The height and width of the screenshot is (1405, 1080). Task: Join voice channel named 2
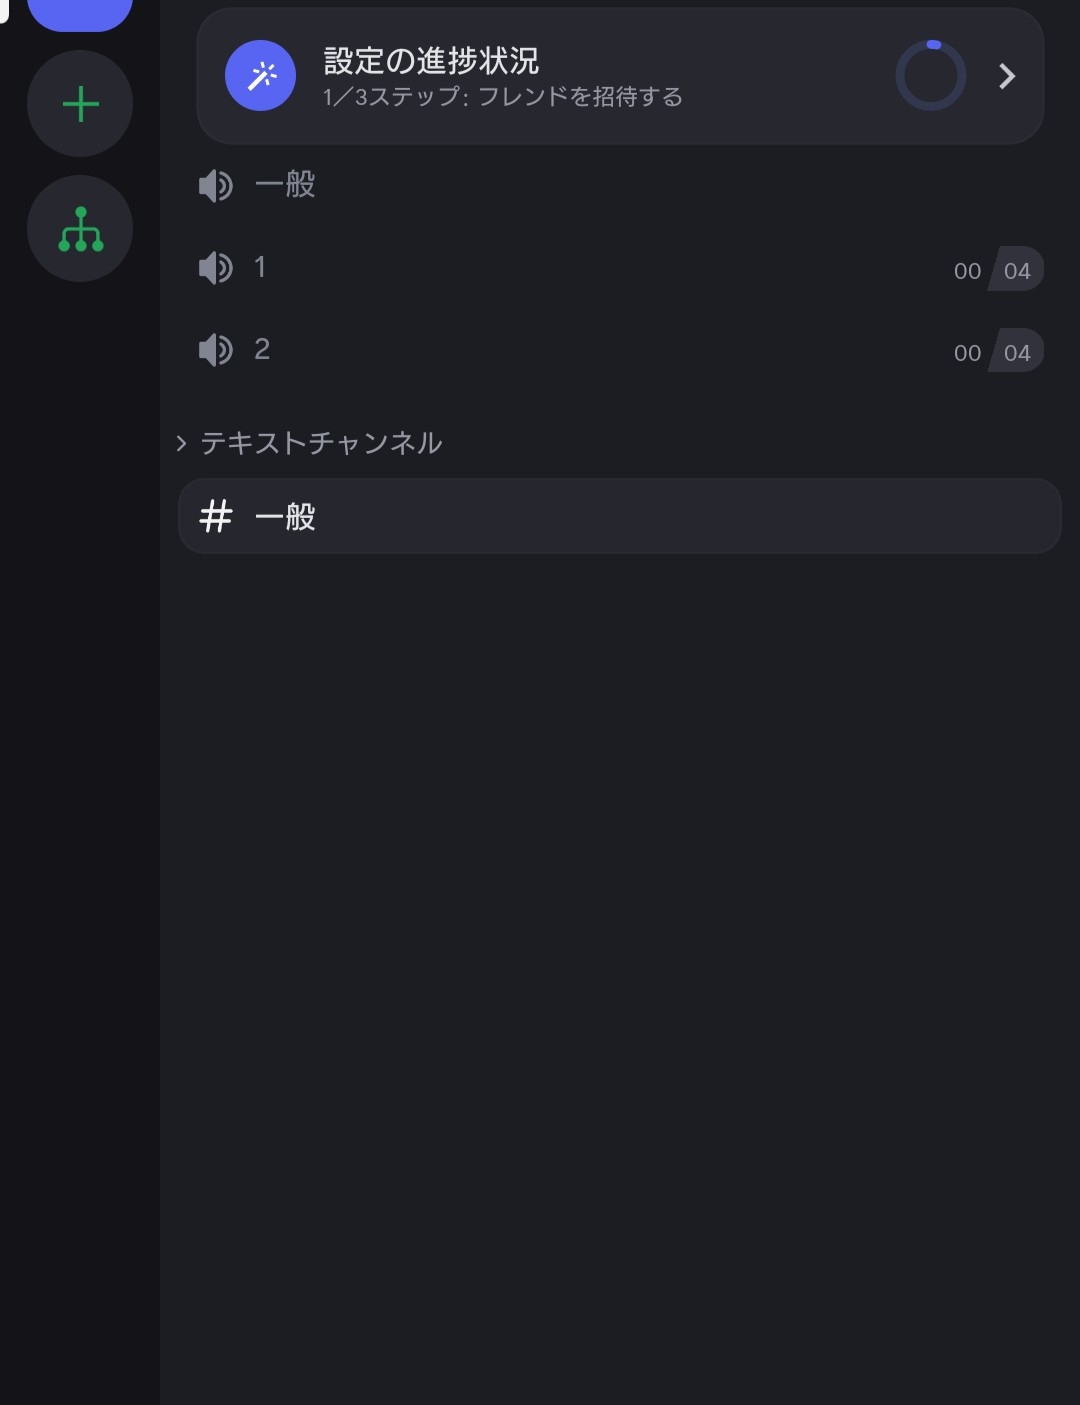619,349
